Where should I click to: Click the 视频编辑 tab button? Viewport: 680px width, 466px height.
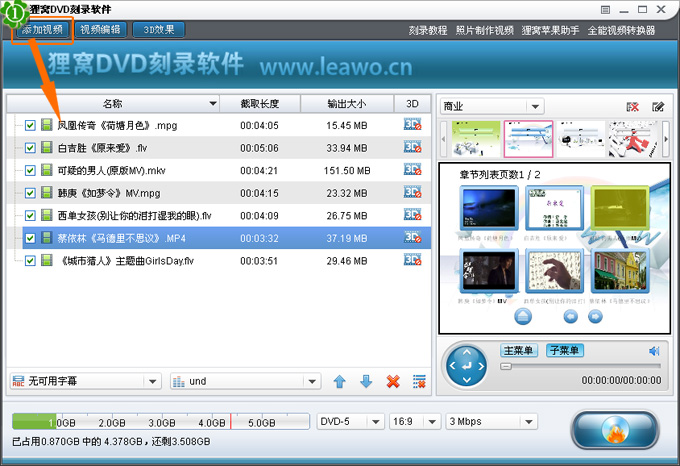click(100, 30)
